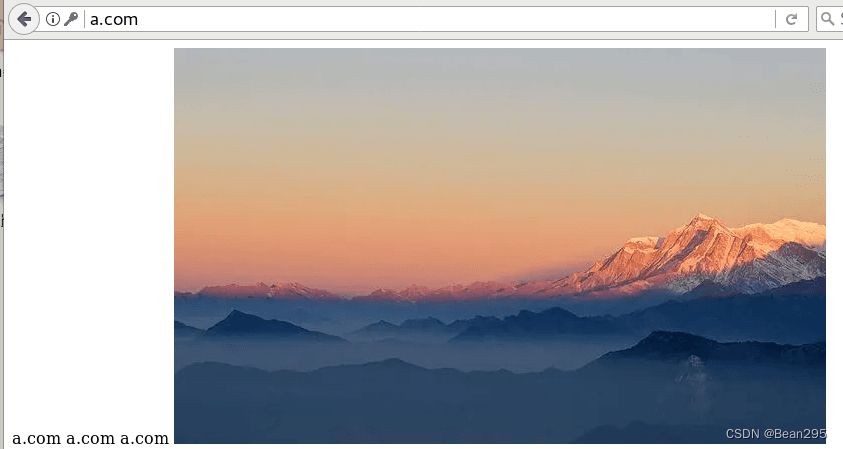843x449 pixels.
Task: Select the second a.com word on page
Action: pyautogui.click(x=90, y=438)
